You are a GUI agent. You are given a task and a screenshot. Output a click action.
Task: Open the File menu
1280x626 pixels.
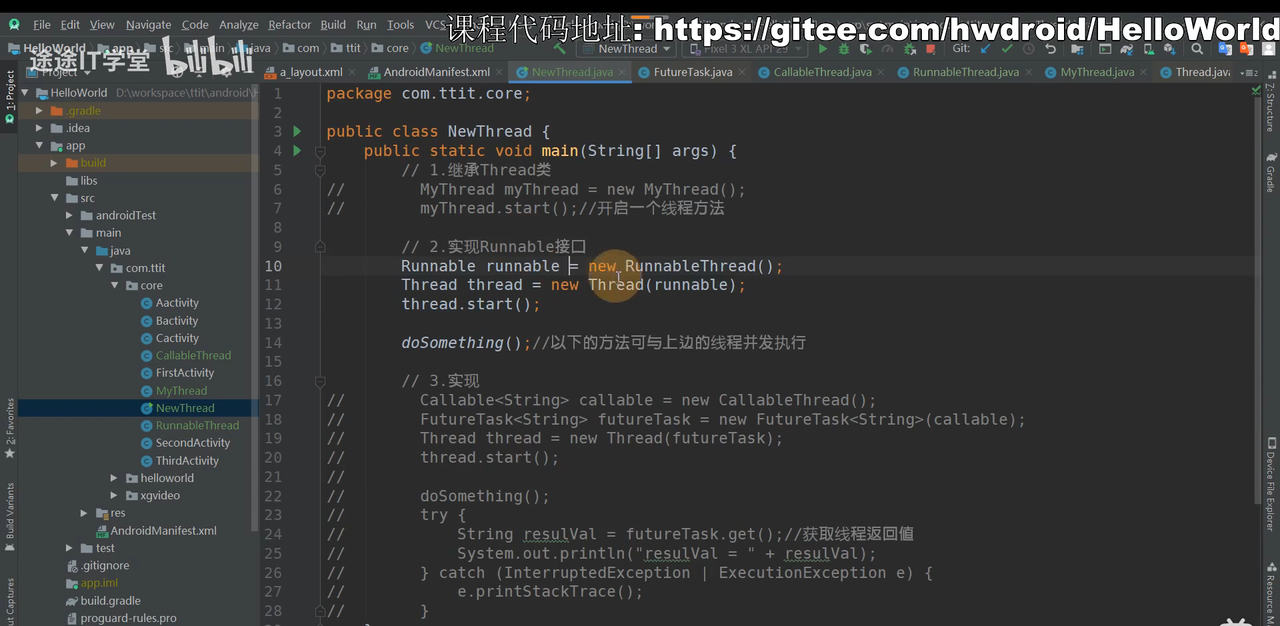point(42,24)
